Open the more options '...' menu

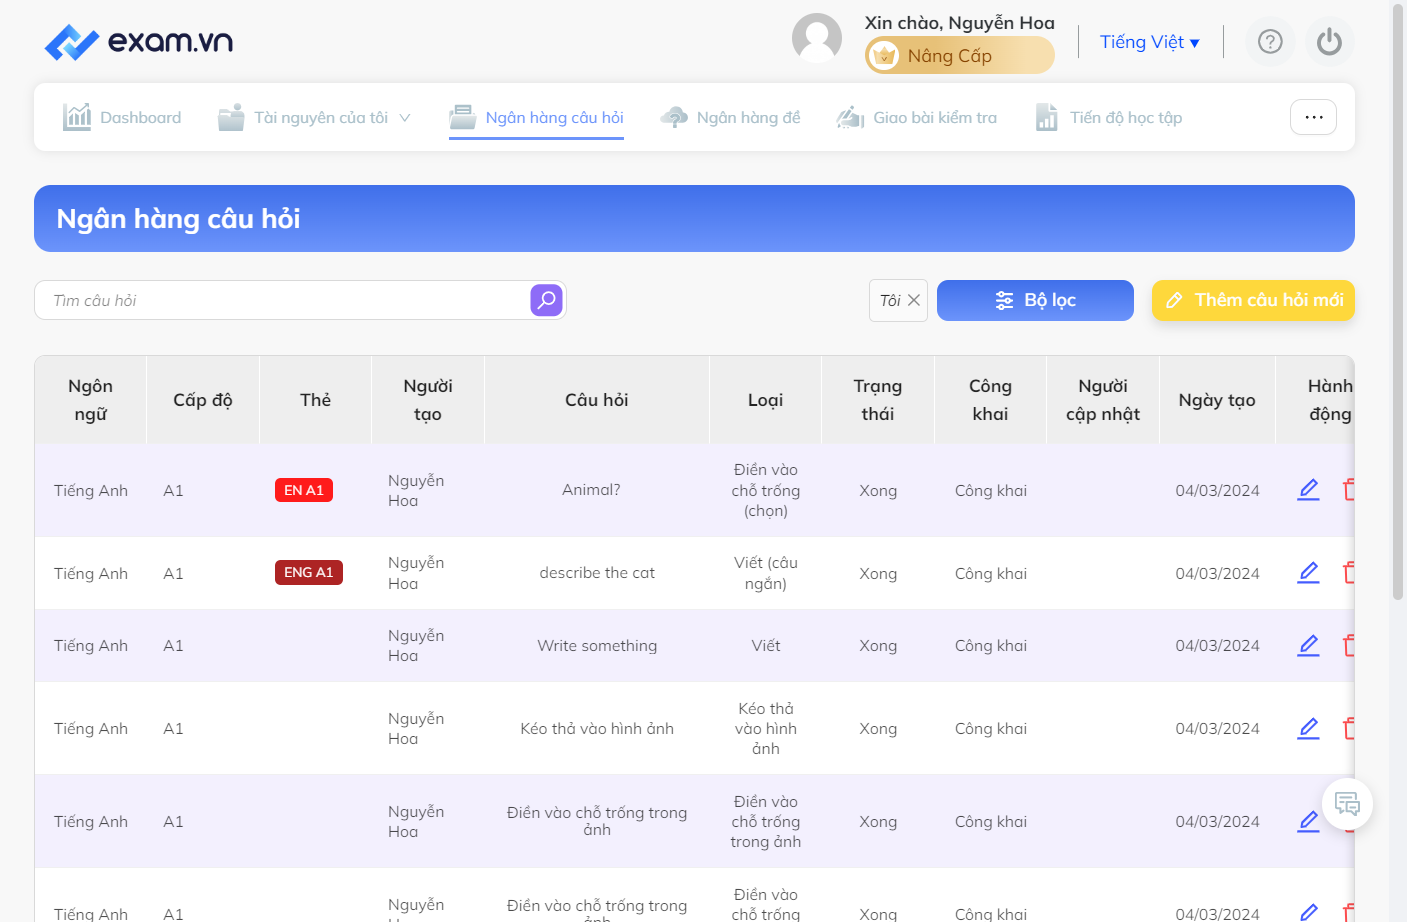pos(1314,117)
